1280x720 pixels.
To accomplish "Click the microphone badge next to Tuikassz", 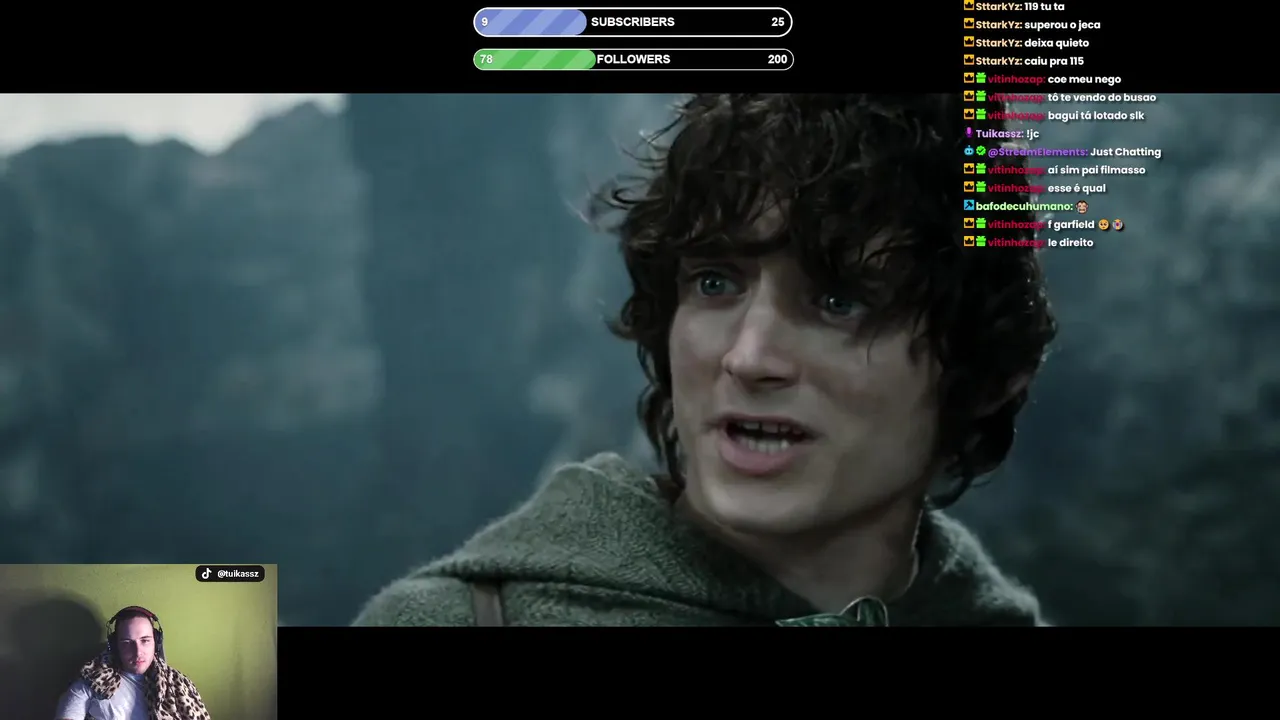I will [969, 133].
